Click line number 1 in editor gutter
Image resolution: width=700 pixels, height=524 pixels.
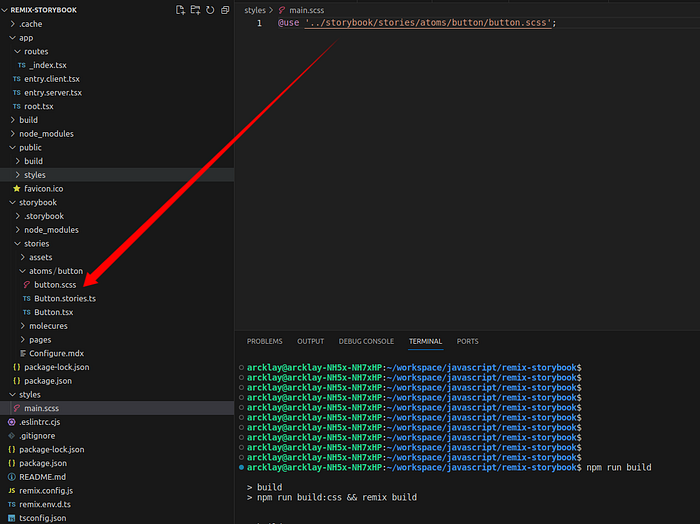[259, 23]
